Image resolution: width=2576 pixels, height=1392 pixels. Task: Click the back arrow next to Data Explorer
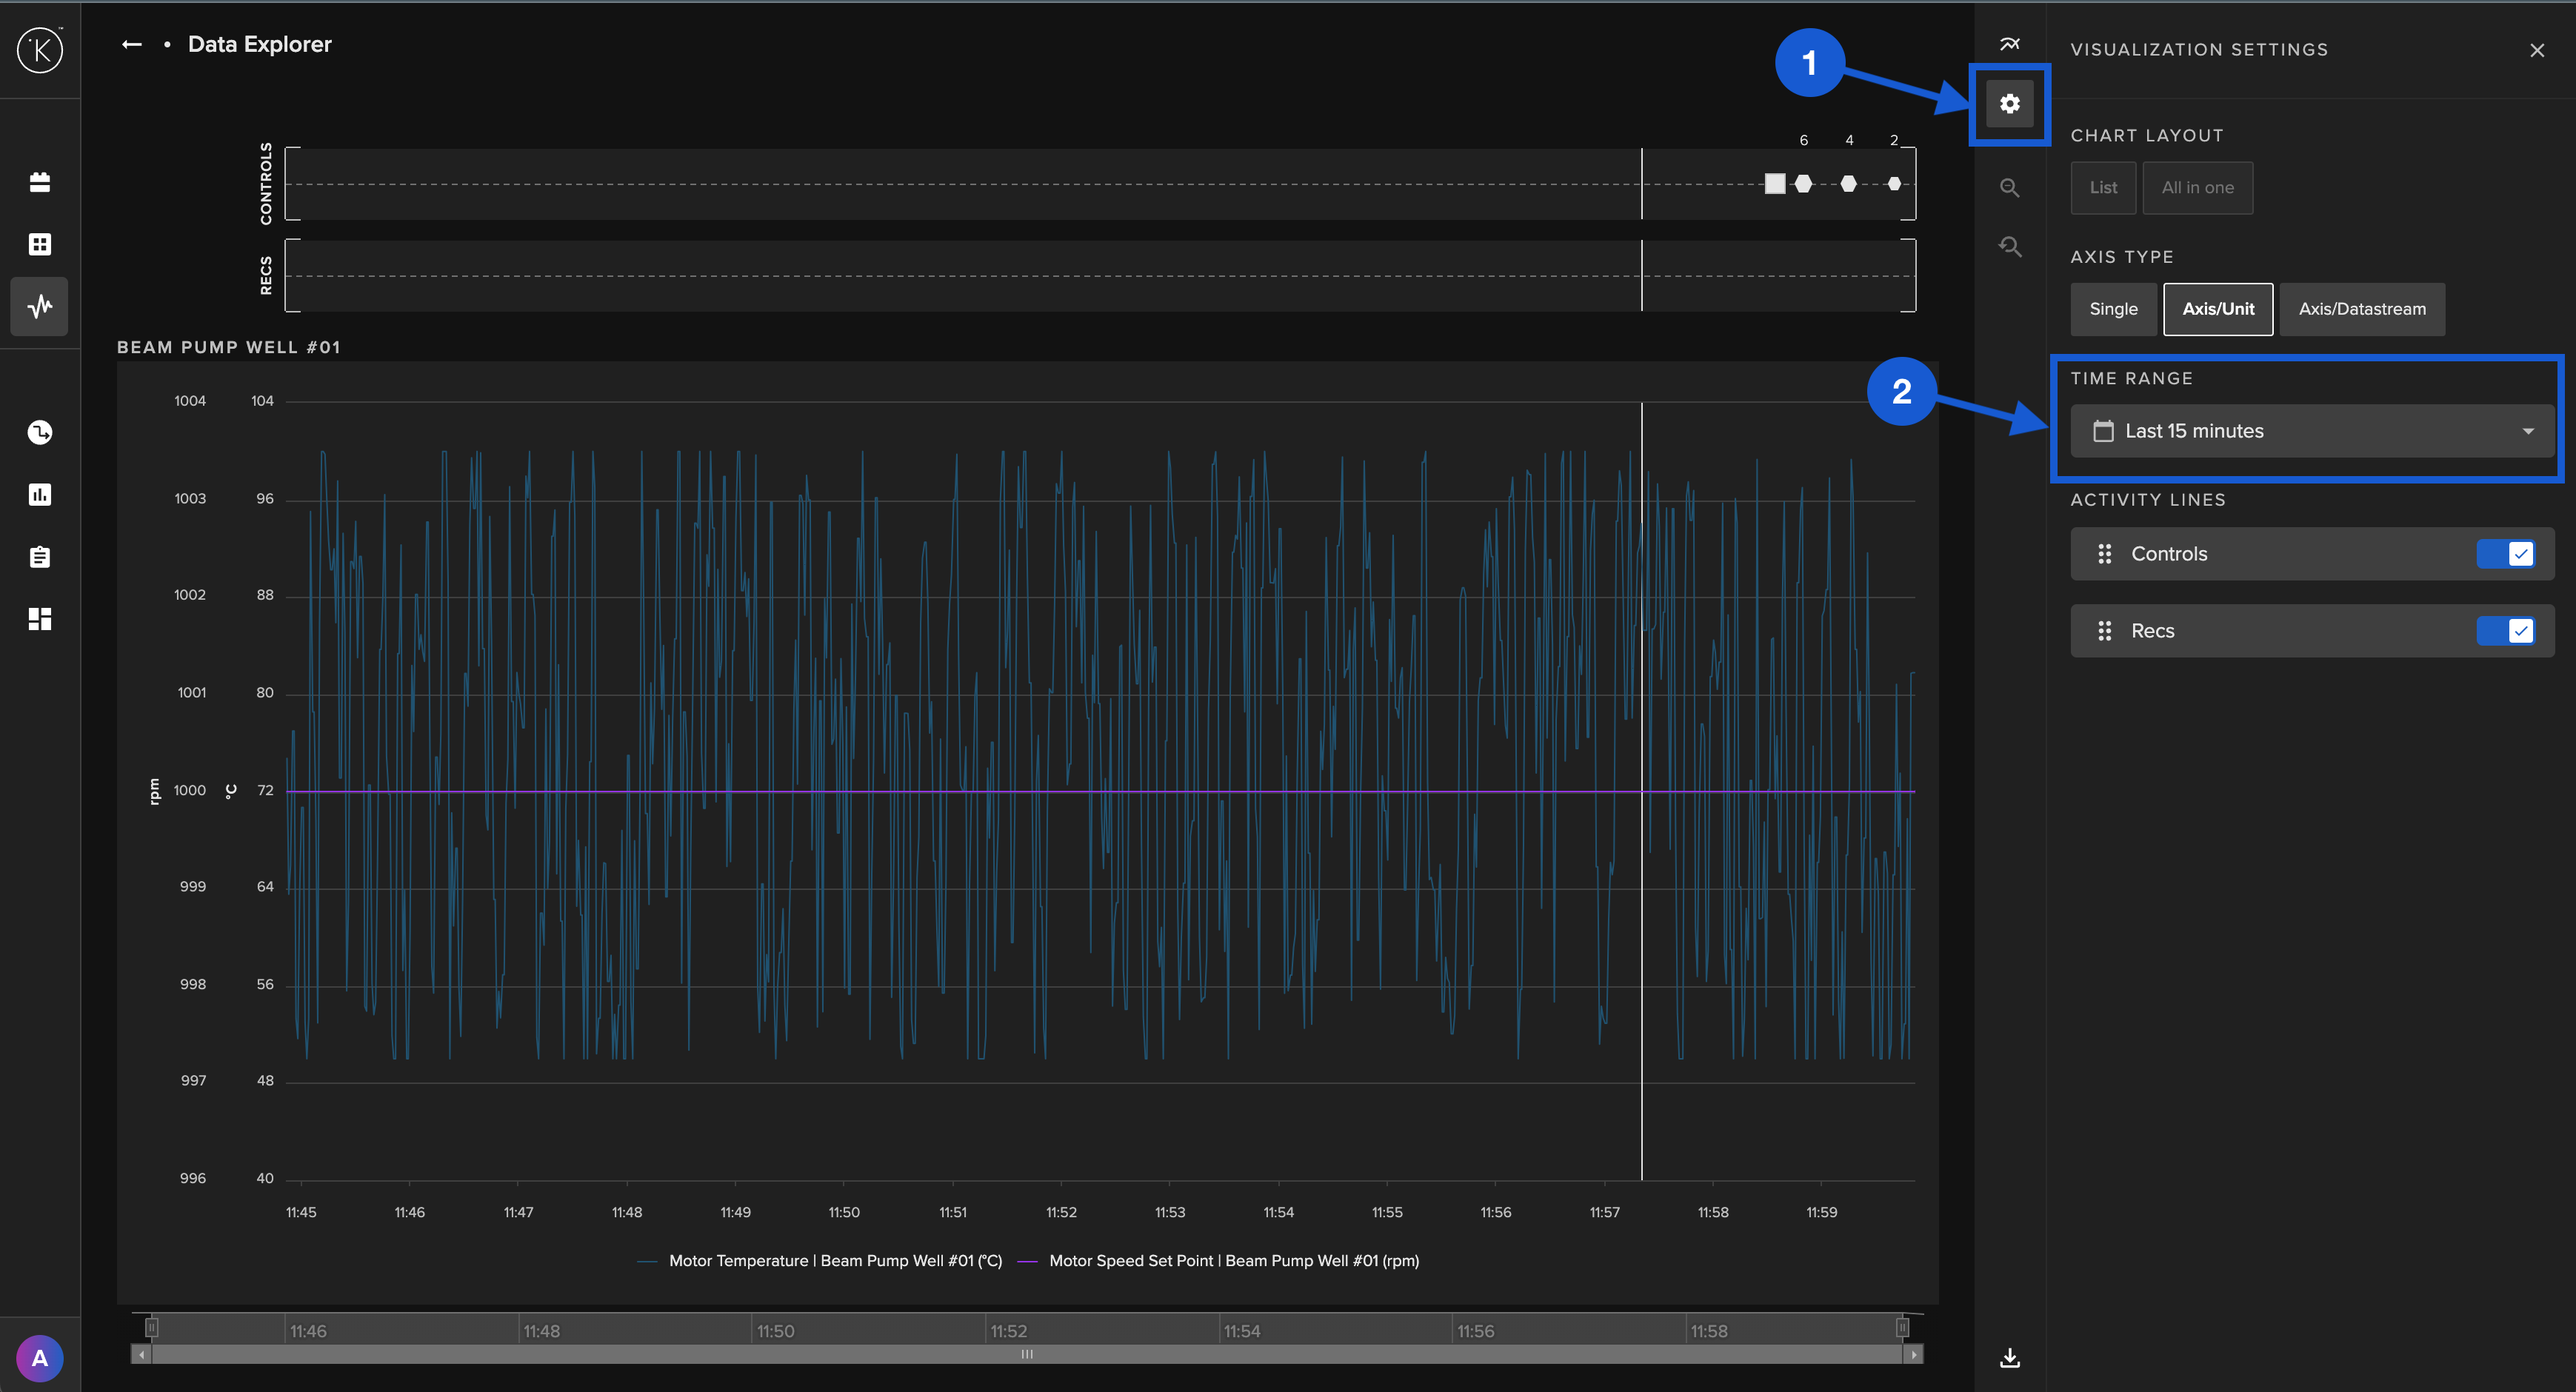pos(131,44)
